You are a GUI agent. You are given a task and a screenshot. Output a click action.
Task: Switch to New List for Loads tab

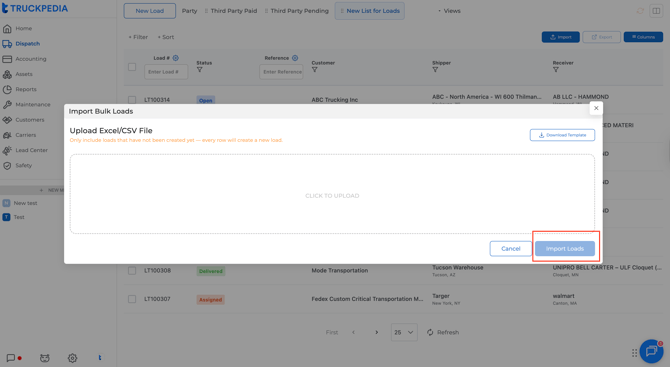tap(370, 11)
